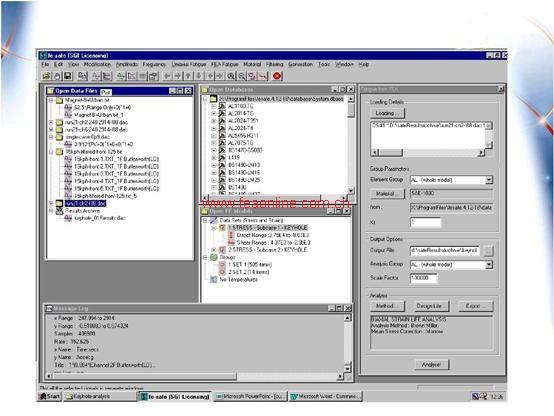Click the Message Log vertical scrollbar up arrow
Viewport: 554px width, 416px height.
[x=348, y=318]
